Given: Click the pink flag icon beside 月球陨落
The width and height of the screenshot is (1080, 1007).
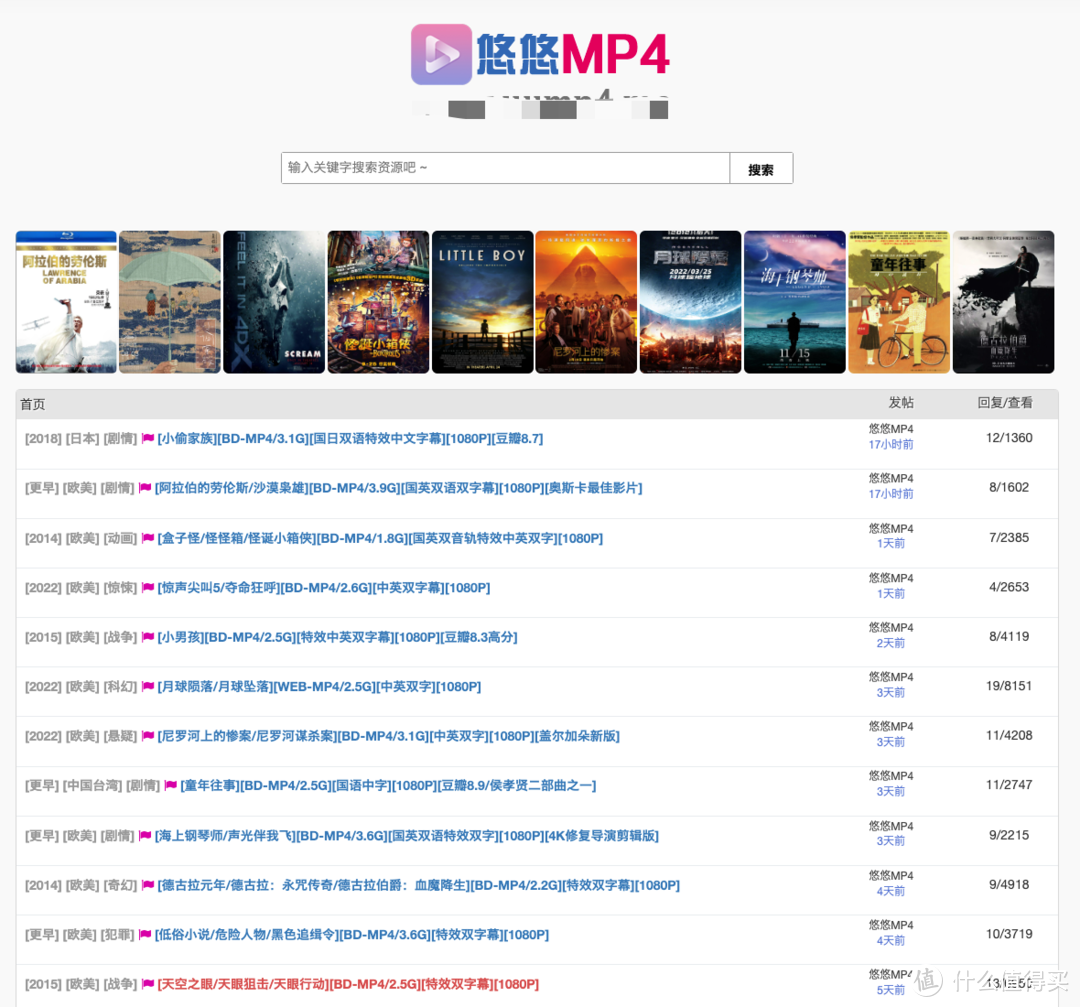Looking at the screenshot, I should click(x=148, y=687).
